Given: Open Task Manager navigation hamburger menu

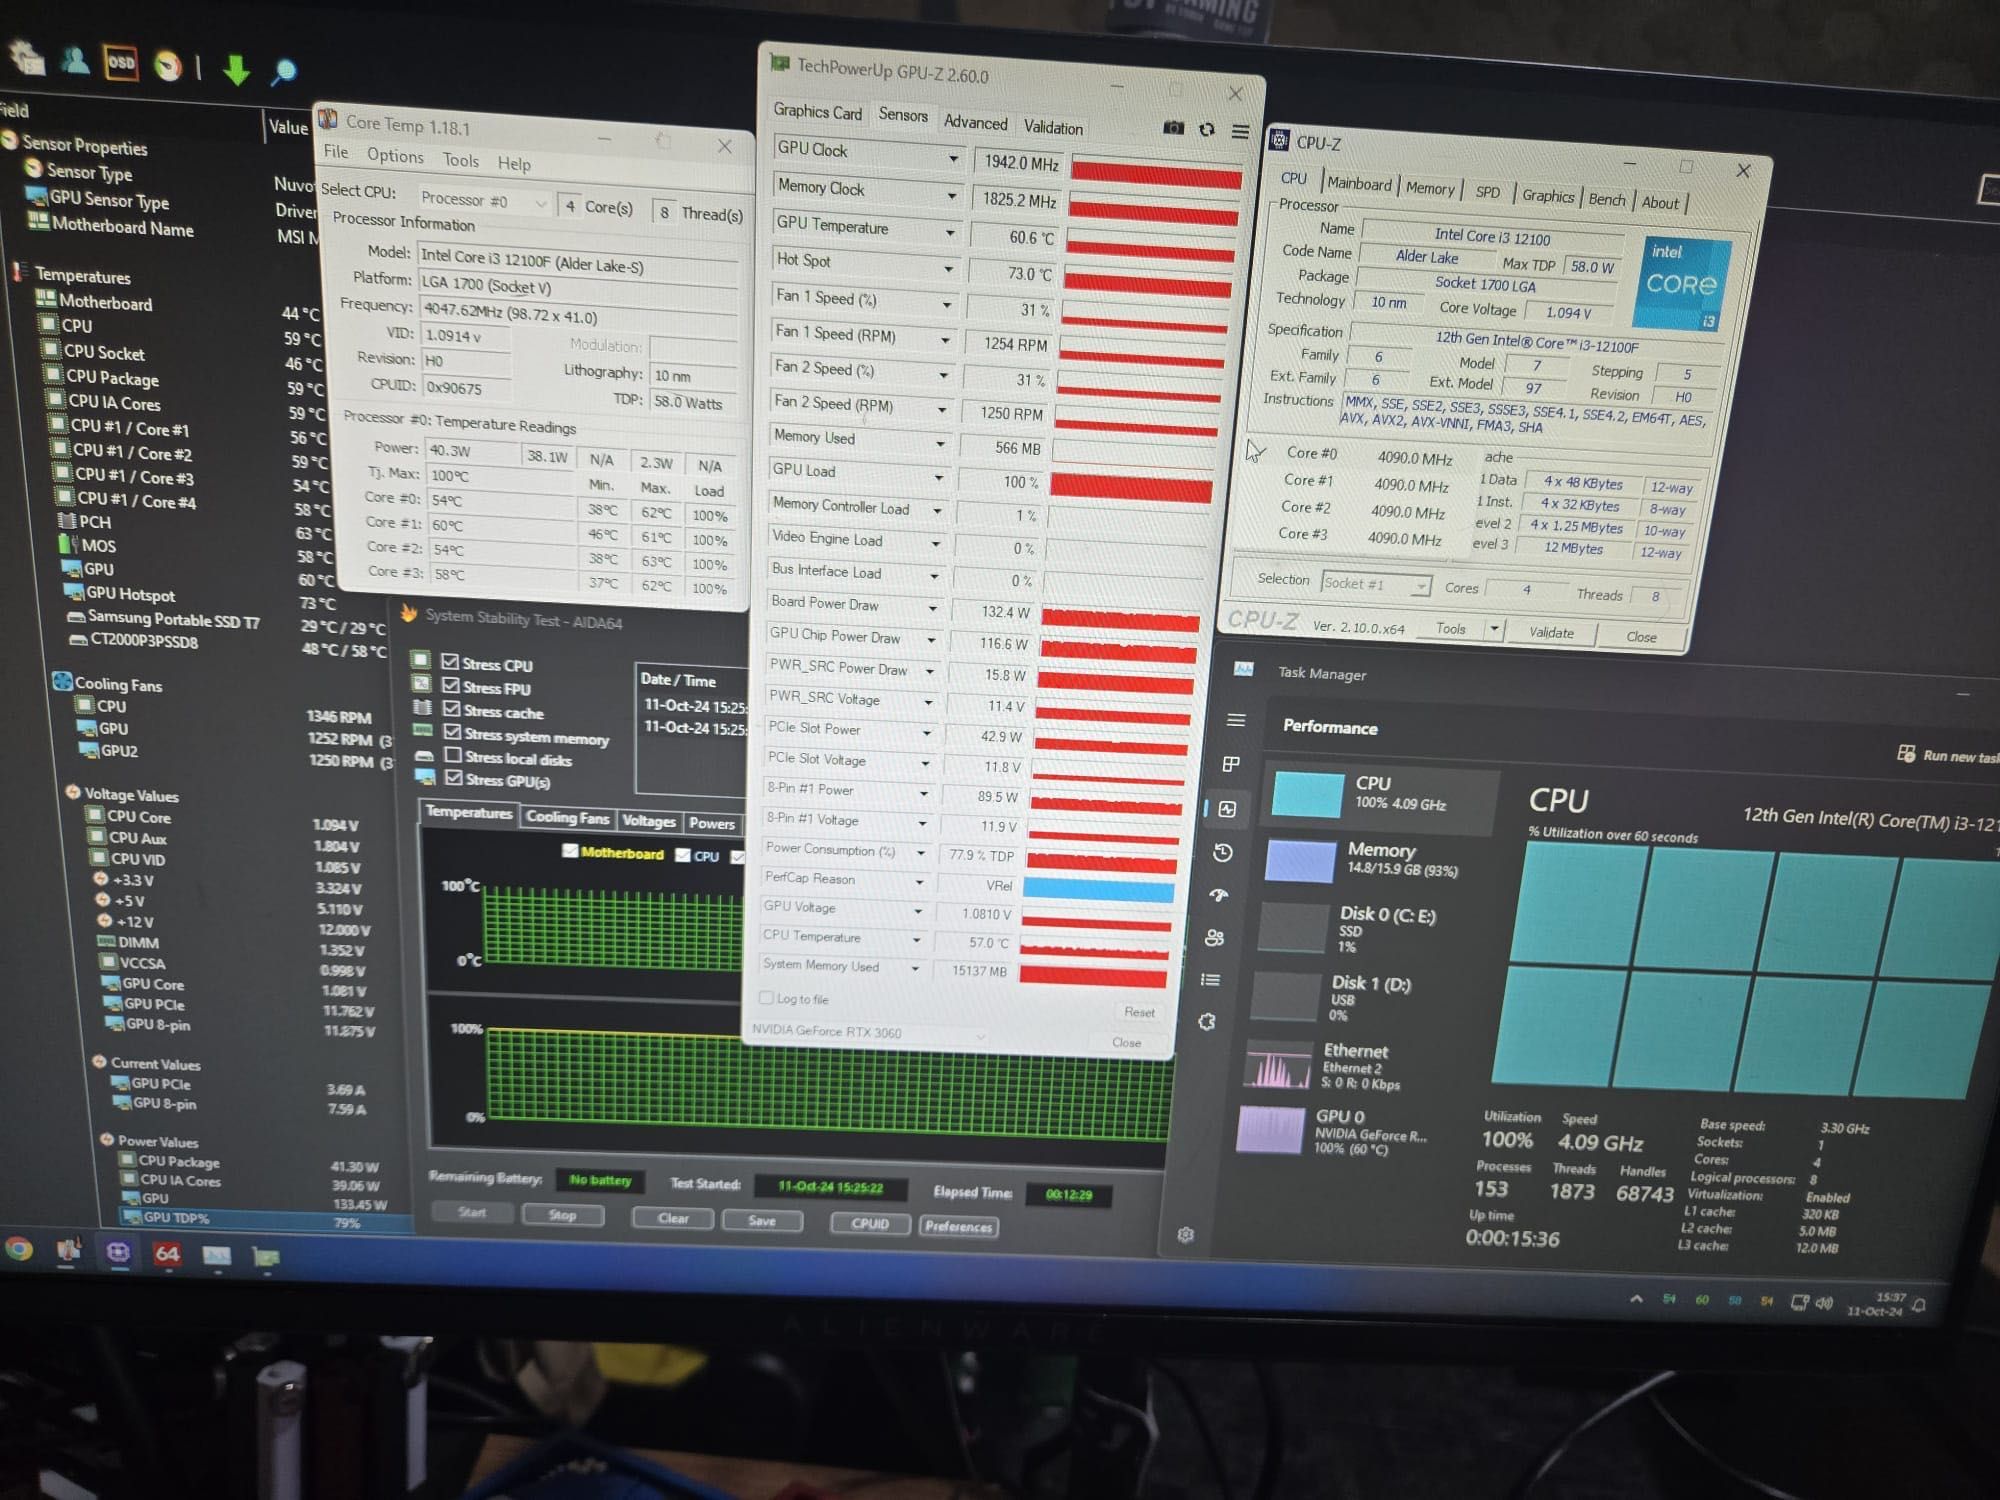Looking at the screenshot, I should pos(1236,720).
